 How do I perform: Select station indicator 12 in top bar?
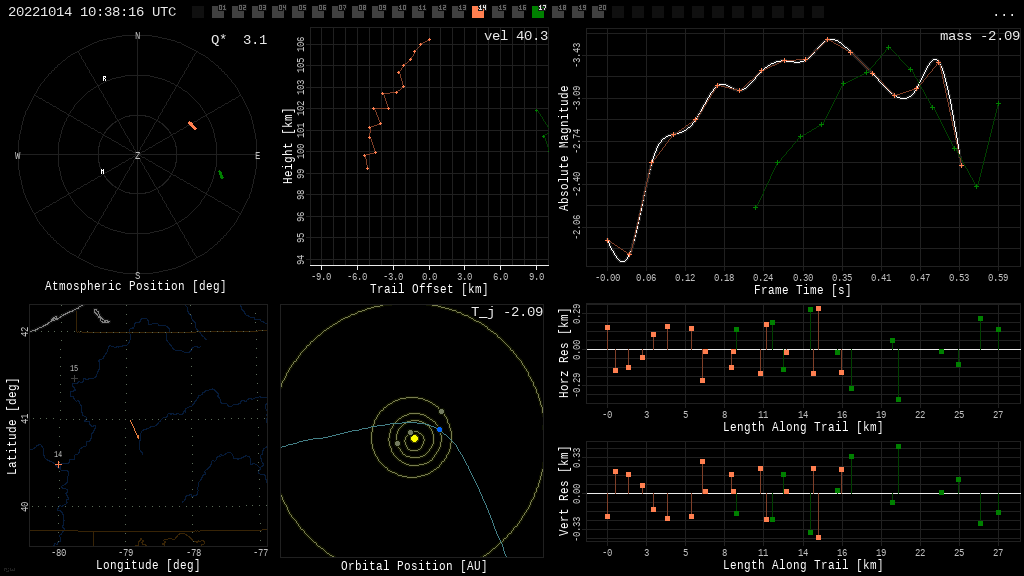pos(438,11)
